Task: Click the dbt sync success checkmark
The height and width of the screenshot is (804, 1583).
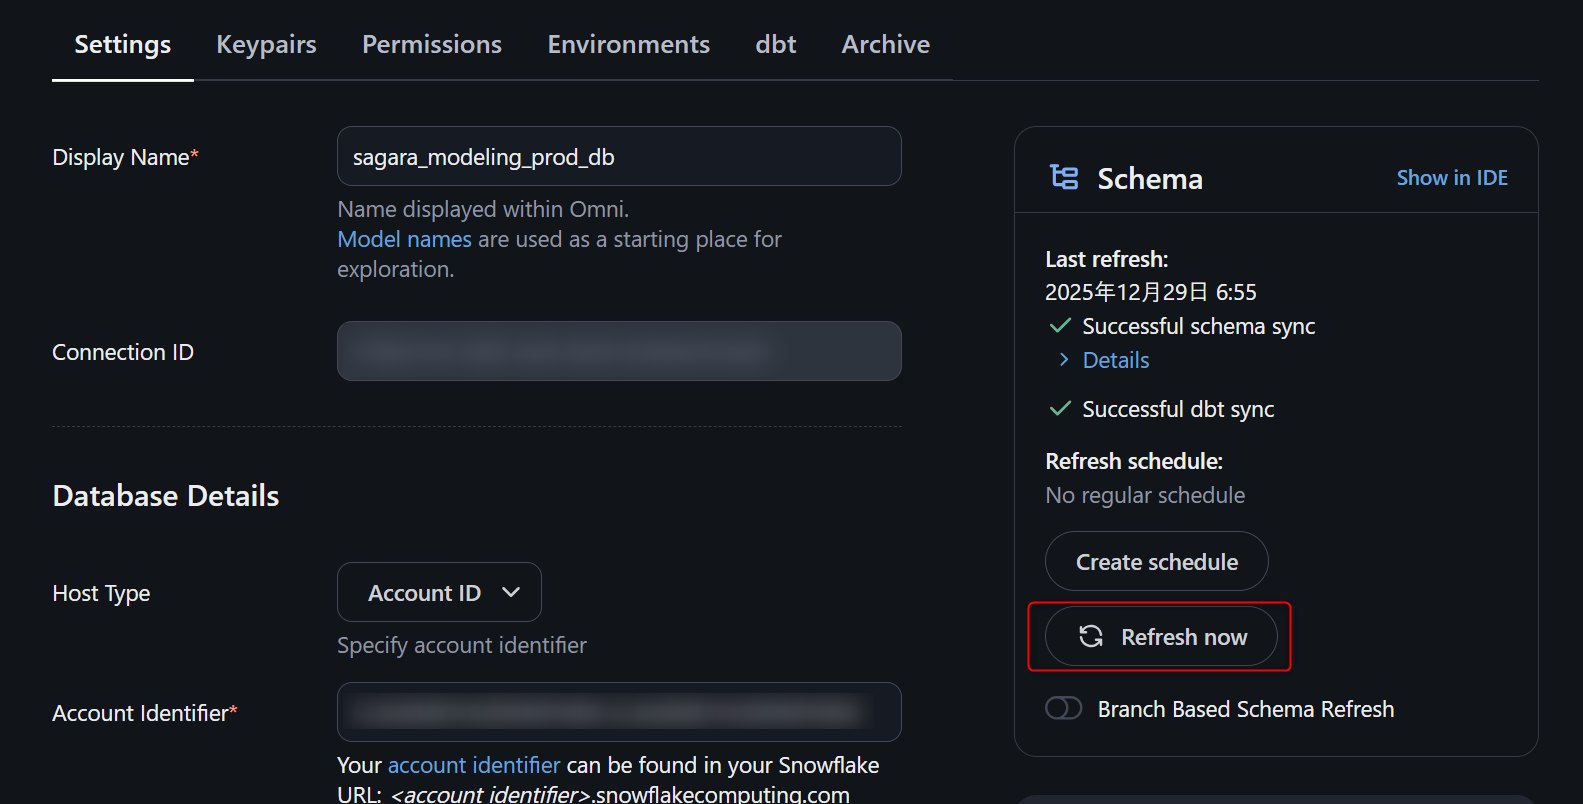Action: pyautogui.click(x=1060, y=409)
